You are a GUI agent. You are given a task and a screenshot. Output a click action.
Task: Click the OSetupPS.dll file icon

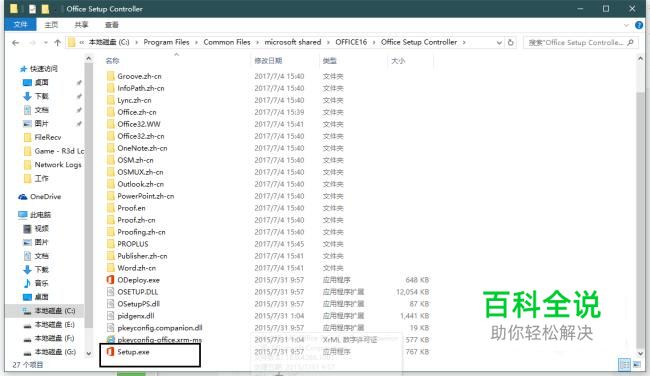click(110, 304)
